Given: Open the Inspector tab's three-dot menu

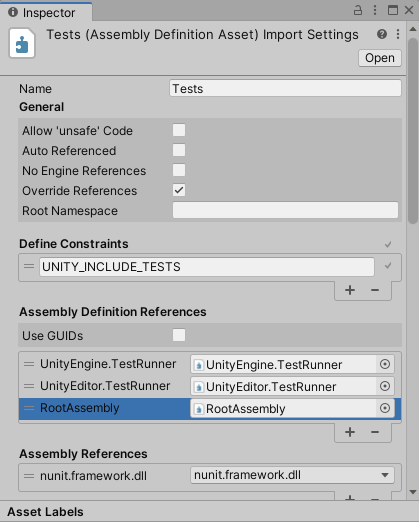Looking at the screenshot, I should click(x=375, y=10).
